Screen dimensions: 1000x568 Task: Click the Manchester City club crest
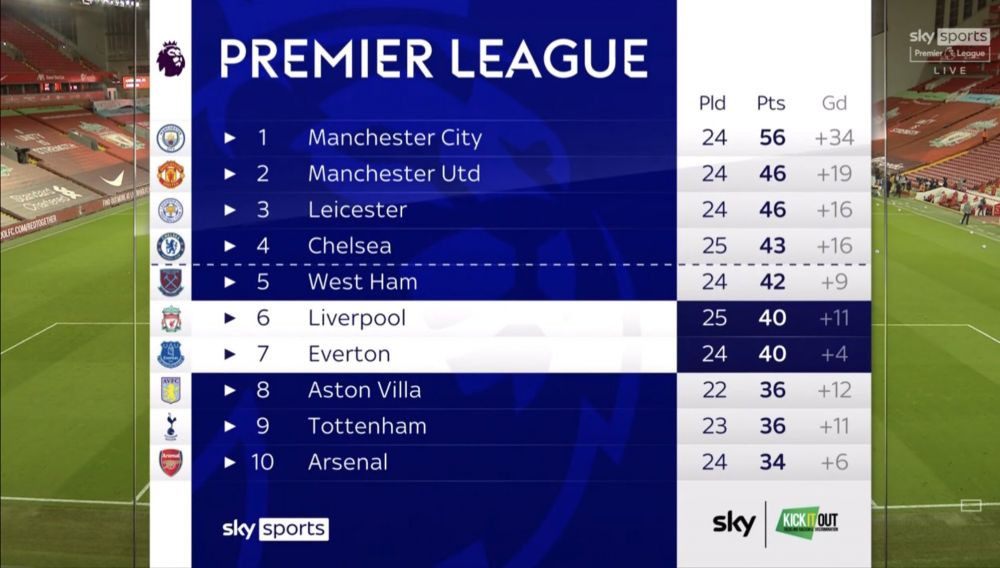pos(171,138)
